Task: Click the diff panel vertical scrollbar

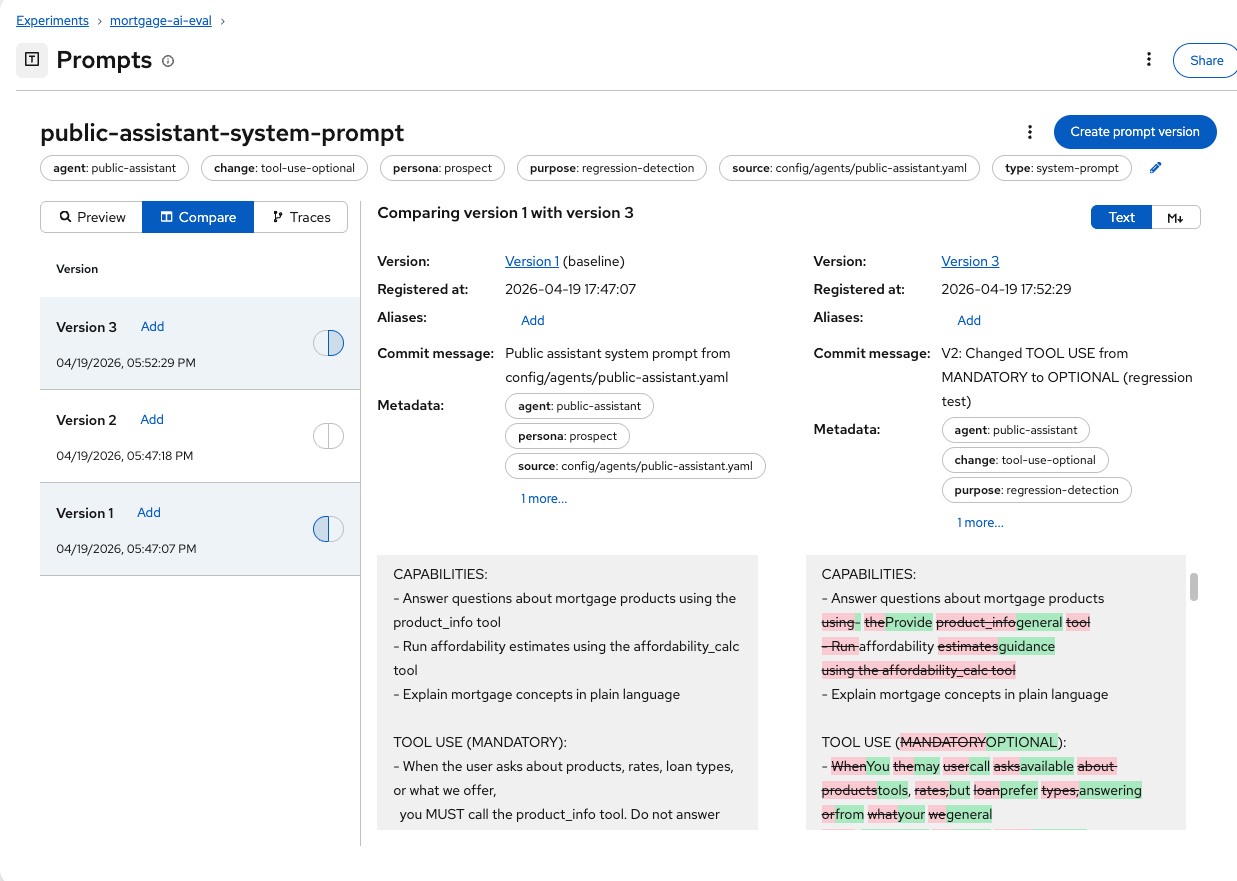Action: [x=1193, y=587]
